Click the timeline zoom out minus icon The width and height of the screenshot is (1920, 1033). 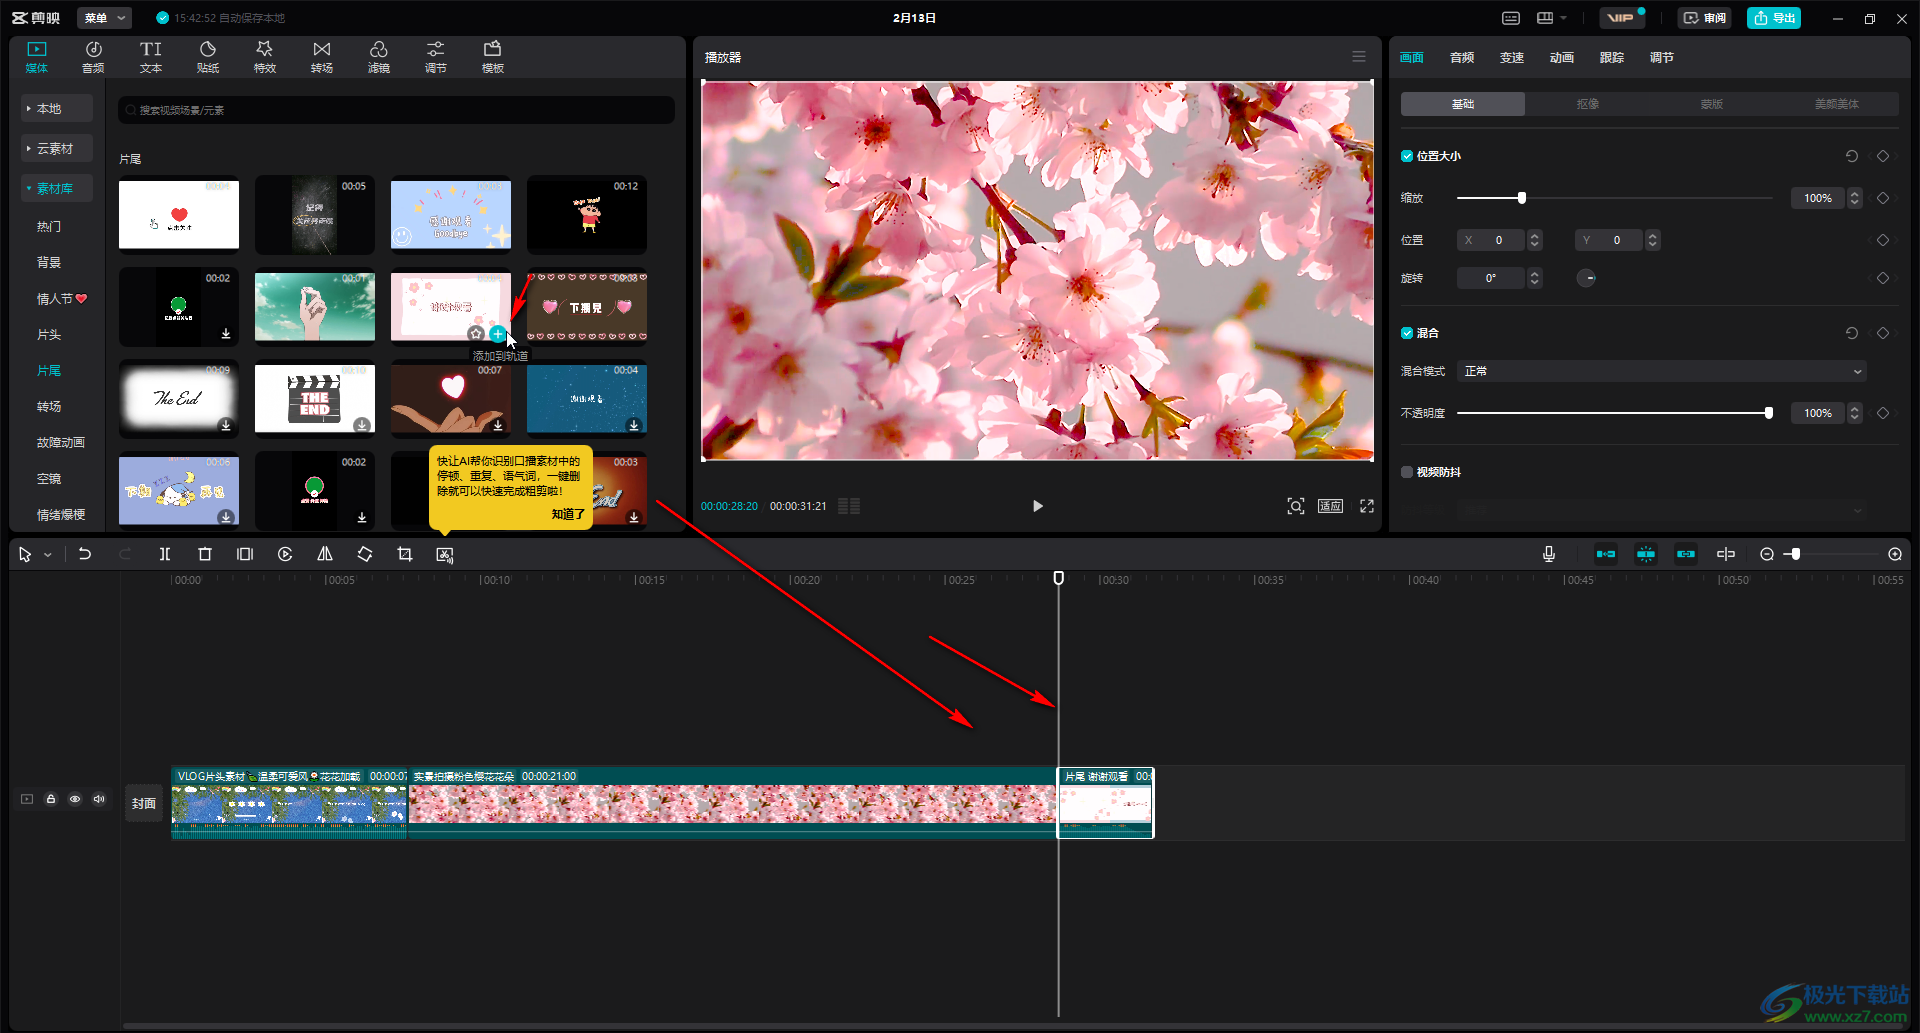pyautogui.click(x=1767, y=554)
